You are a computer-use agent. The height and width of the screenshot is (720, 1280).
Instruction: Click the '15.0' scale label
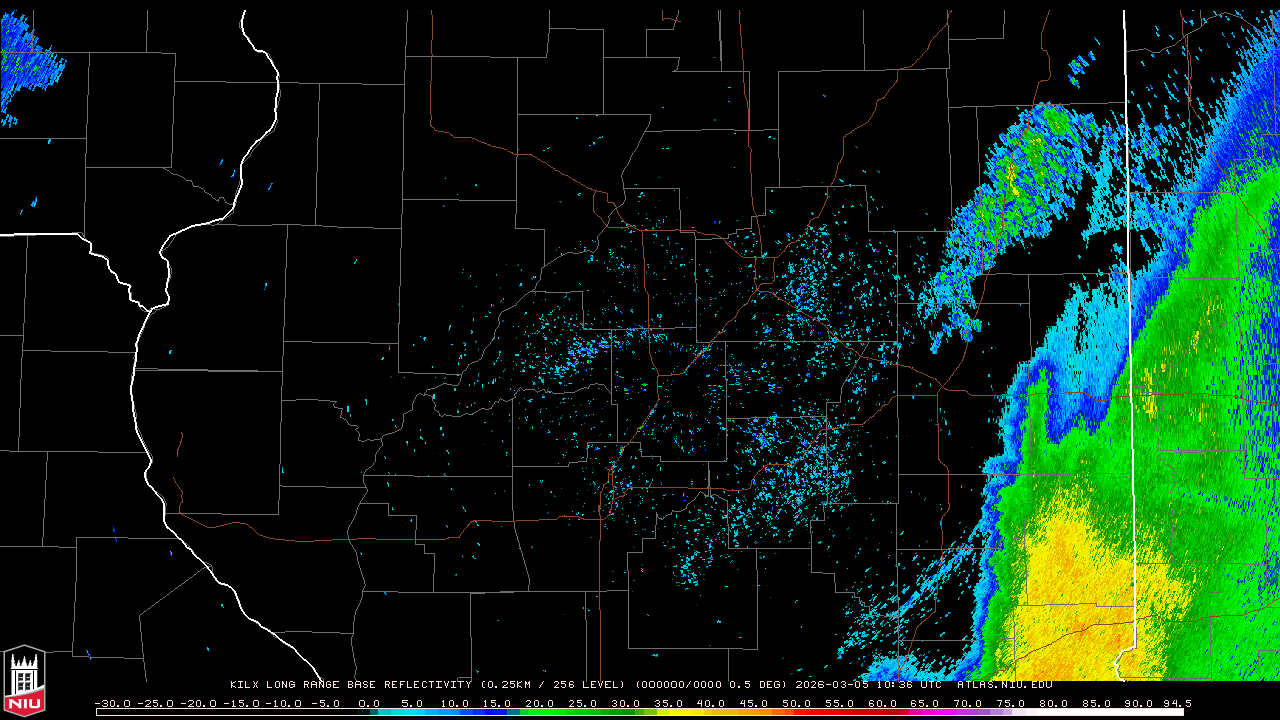pos(498,703)
